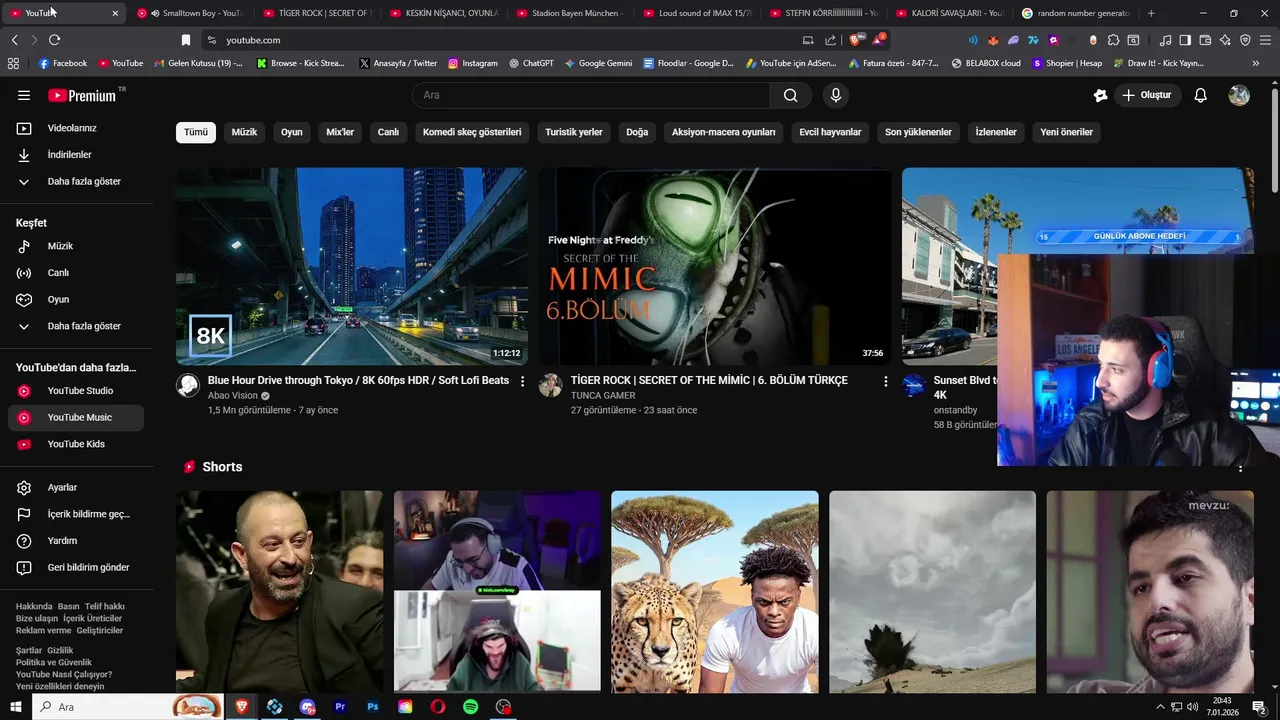Viewport: 1280px width, 720px height.
Task: Open the TUNCA GAMER channel link
Action: tap(603, 396)
